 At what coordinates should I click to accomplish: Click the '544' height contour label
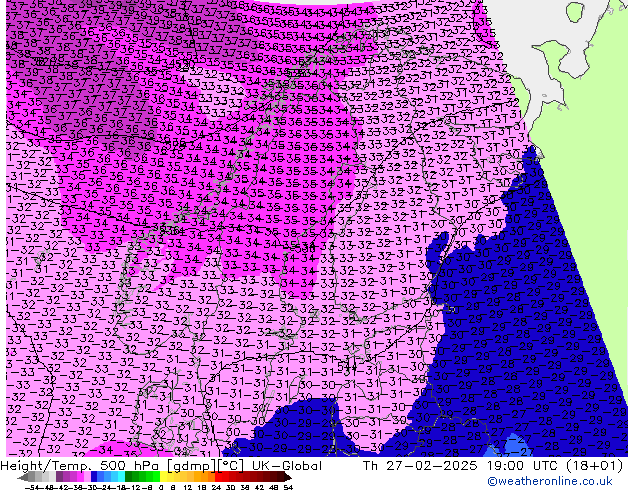coord(347,367)
